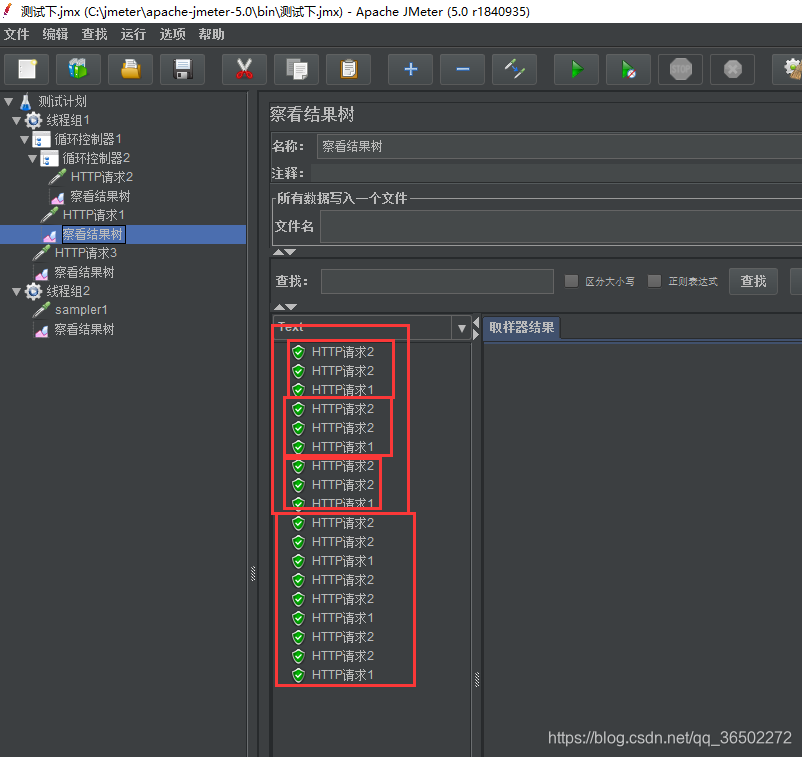Select 察看结果树 under HTTP请求2
This screenshot has width=802, height=757.
100,196
